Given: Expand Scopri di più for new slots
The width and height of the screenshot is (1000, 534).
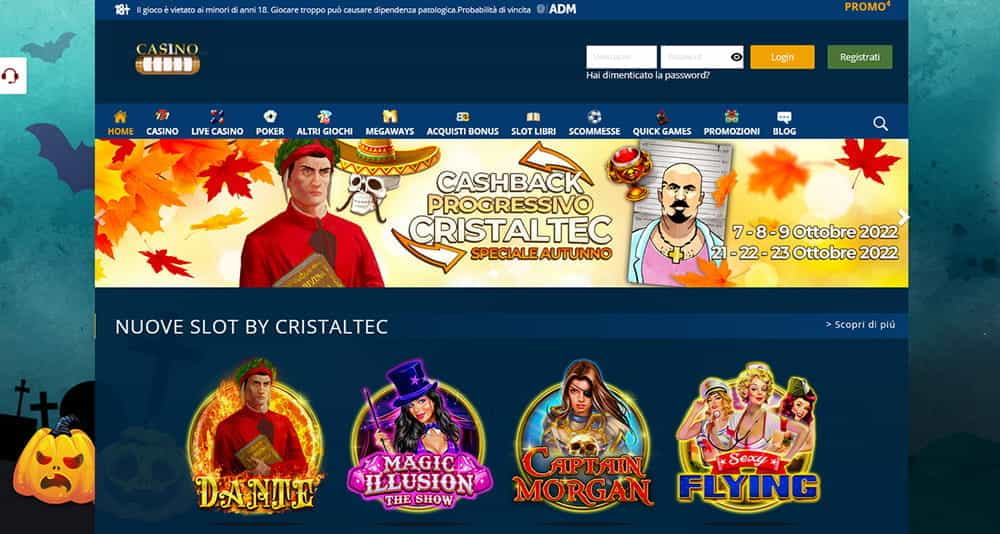Looking at the screenshot, I should pyautogui.click(x=860, y=325).
